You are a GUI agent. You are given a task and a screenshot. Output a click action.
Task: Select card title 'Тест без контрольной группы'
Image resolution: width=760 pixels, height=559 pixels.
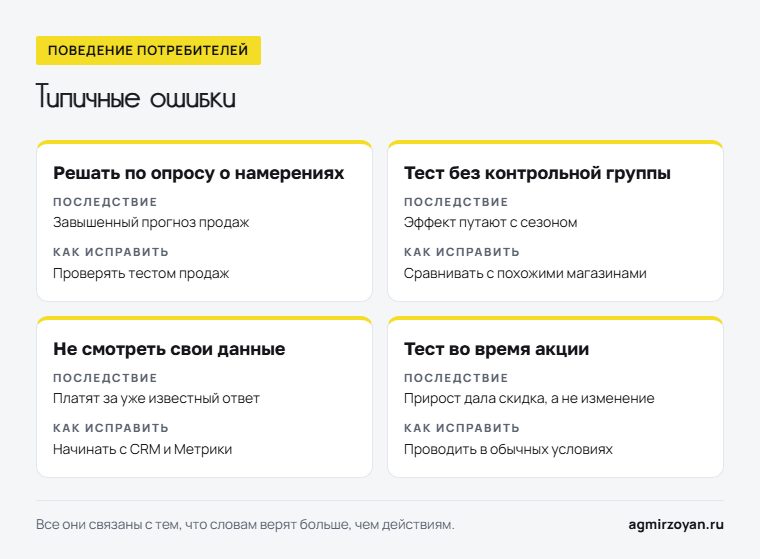[x=538, y=173]
